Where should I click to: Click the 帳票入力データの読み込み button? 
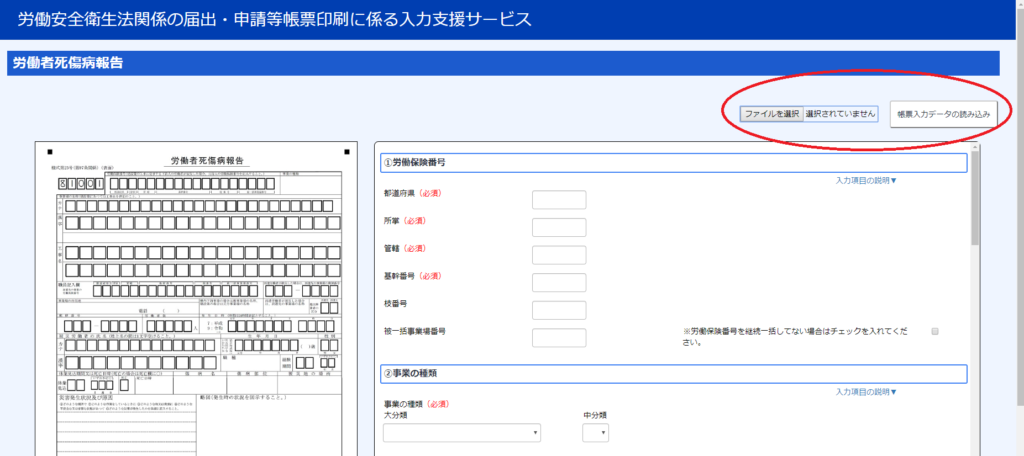943,114
